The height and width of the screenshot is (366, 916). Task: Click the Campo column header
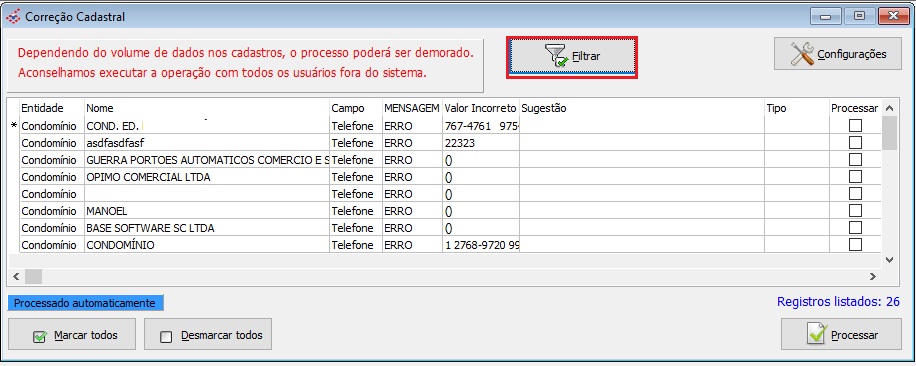[x=356, y=108]
